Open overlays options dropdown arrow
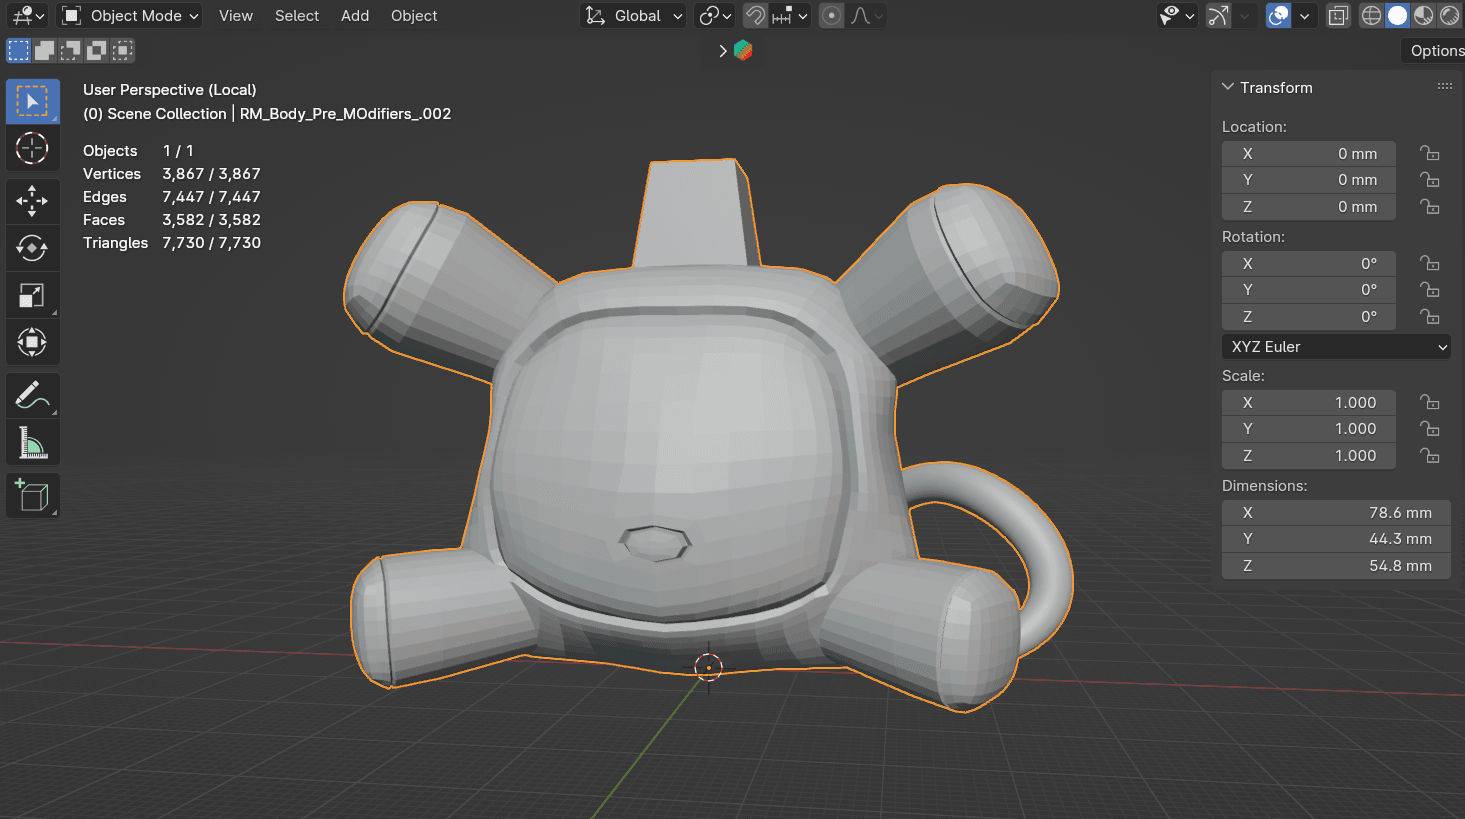The width and height of the screenshot is (1465, 819). pos(1304,16)
